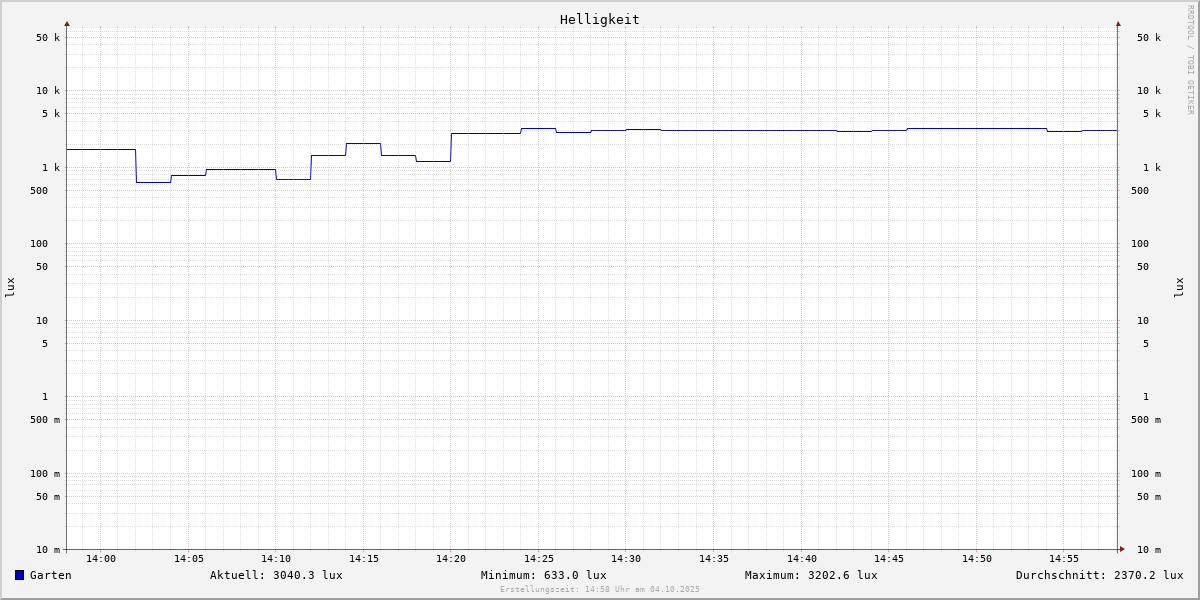
Task: Click the 100 label on right axis
Action: pos(1140,244)
